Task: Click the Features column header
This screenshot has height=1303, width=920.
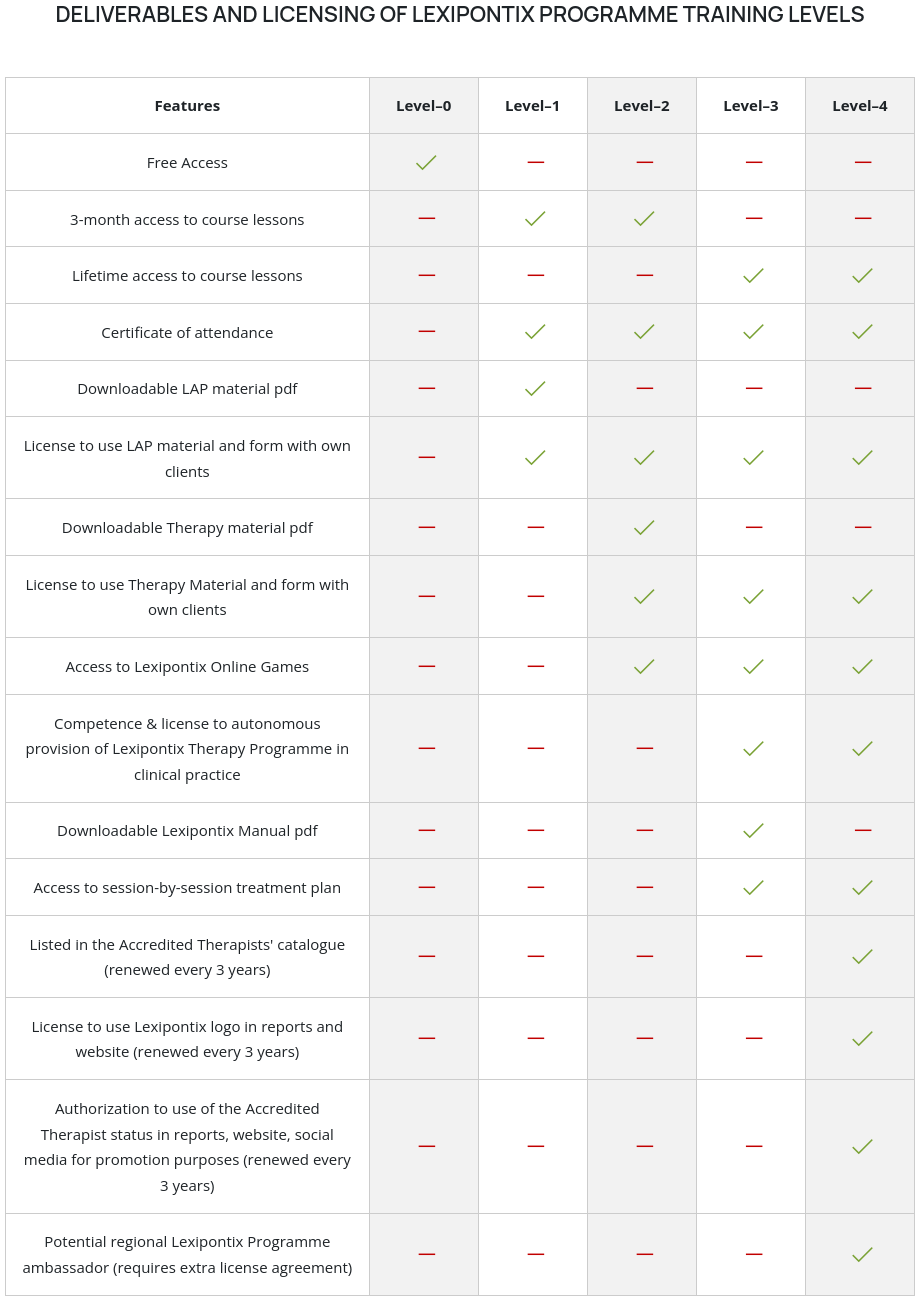Action: click(187, 106)
